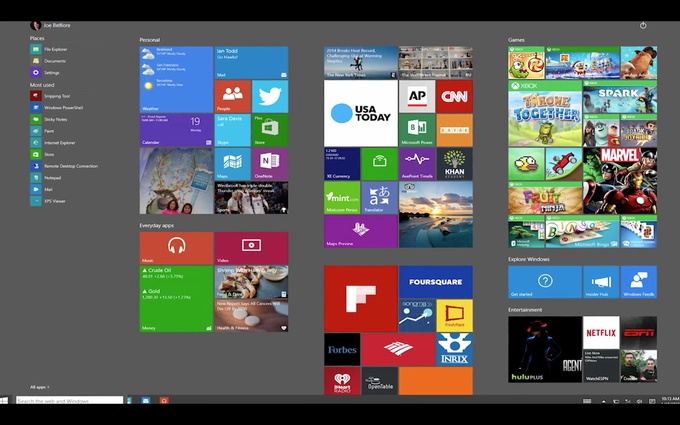Launch Internet Explorer from Most used
680x425 pixels.
[x=52, y=143]
